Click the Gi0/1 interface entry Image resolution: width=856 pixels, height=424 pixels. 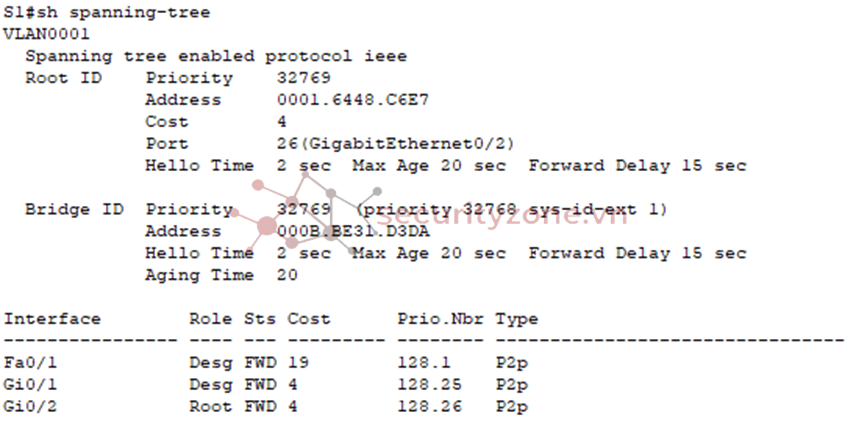[31, 385]
